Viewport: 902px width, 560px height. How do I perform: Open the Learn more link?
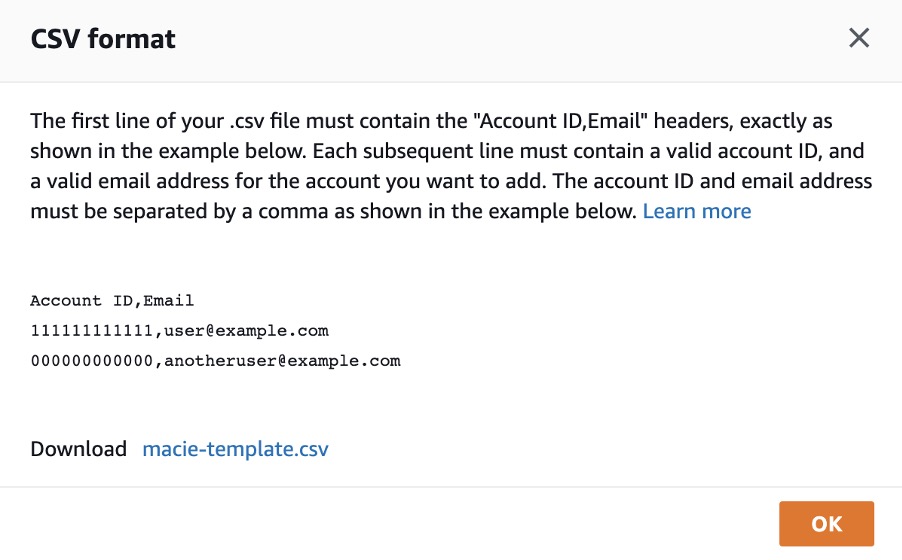coord(696,211)
